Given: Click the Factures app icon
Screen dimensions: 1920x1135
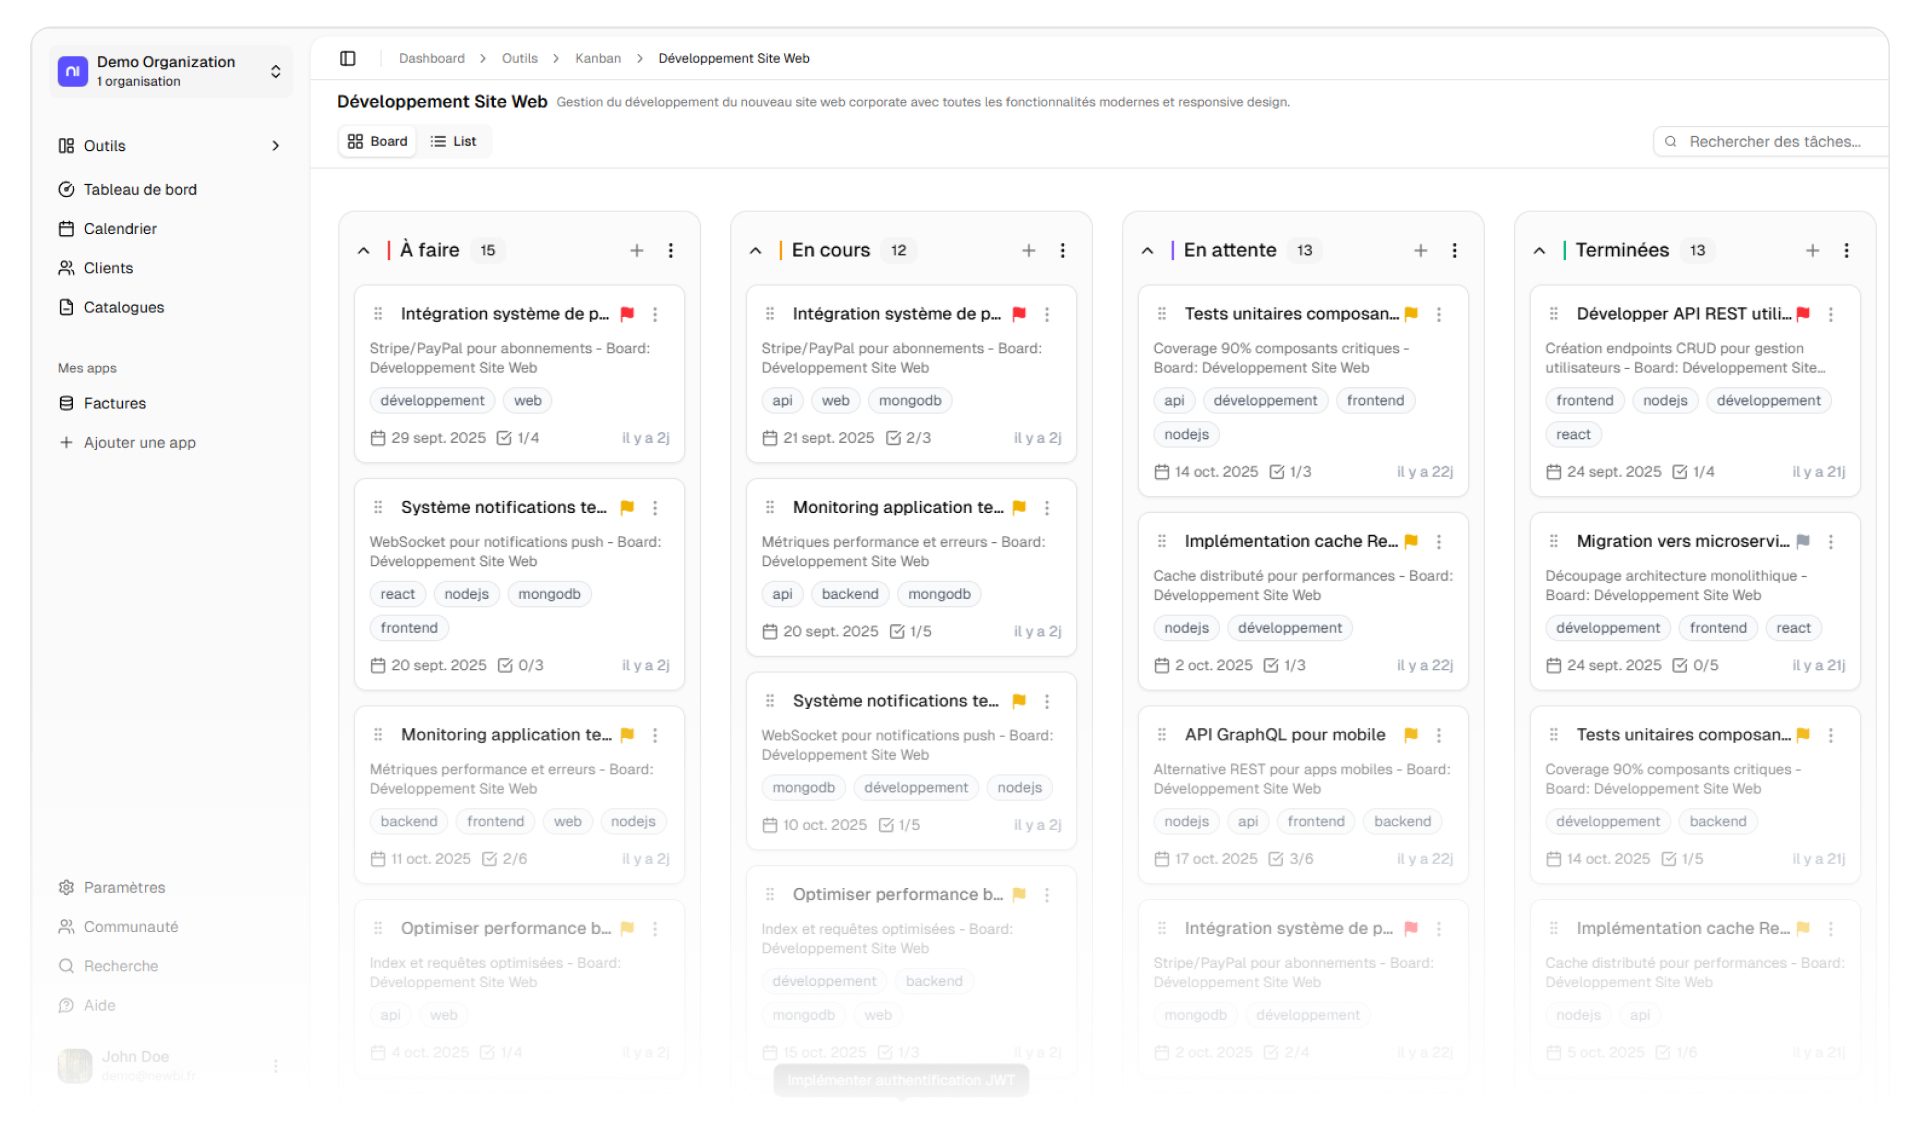Looking at the screenshot, I should click(x=66, y=403).
